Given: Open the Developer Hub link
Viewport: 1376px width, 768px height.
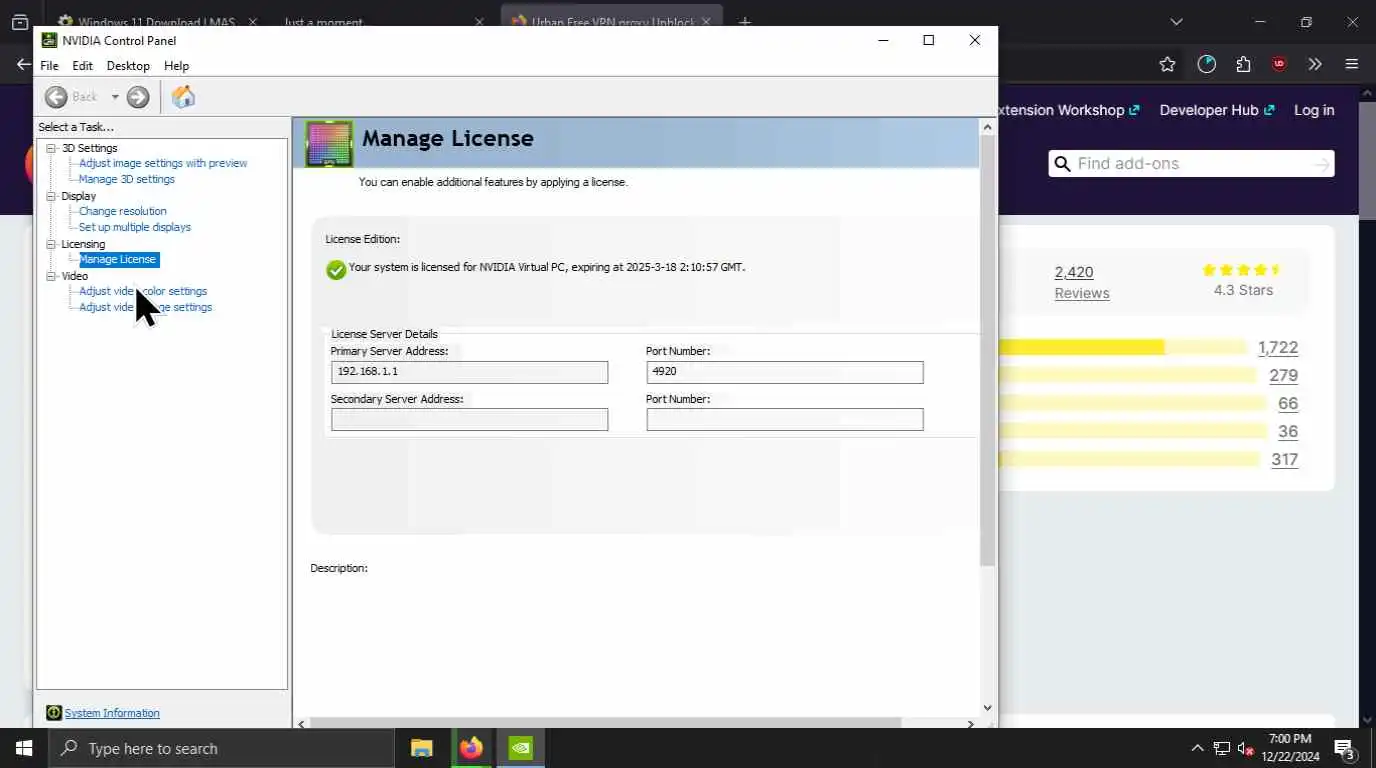Looking at the screenshot, I should tap(1217, 110).
